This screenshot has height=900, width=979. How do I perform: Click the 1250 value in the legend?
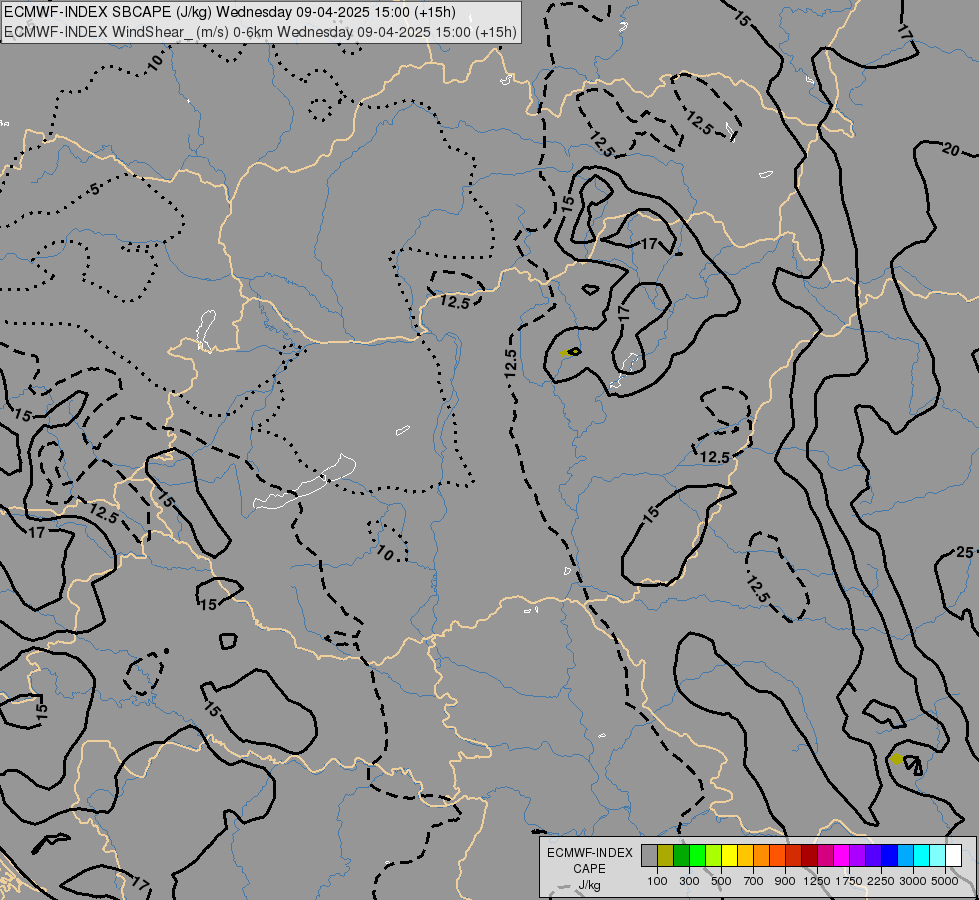[x=817, y=881]
